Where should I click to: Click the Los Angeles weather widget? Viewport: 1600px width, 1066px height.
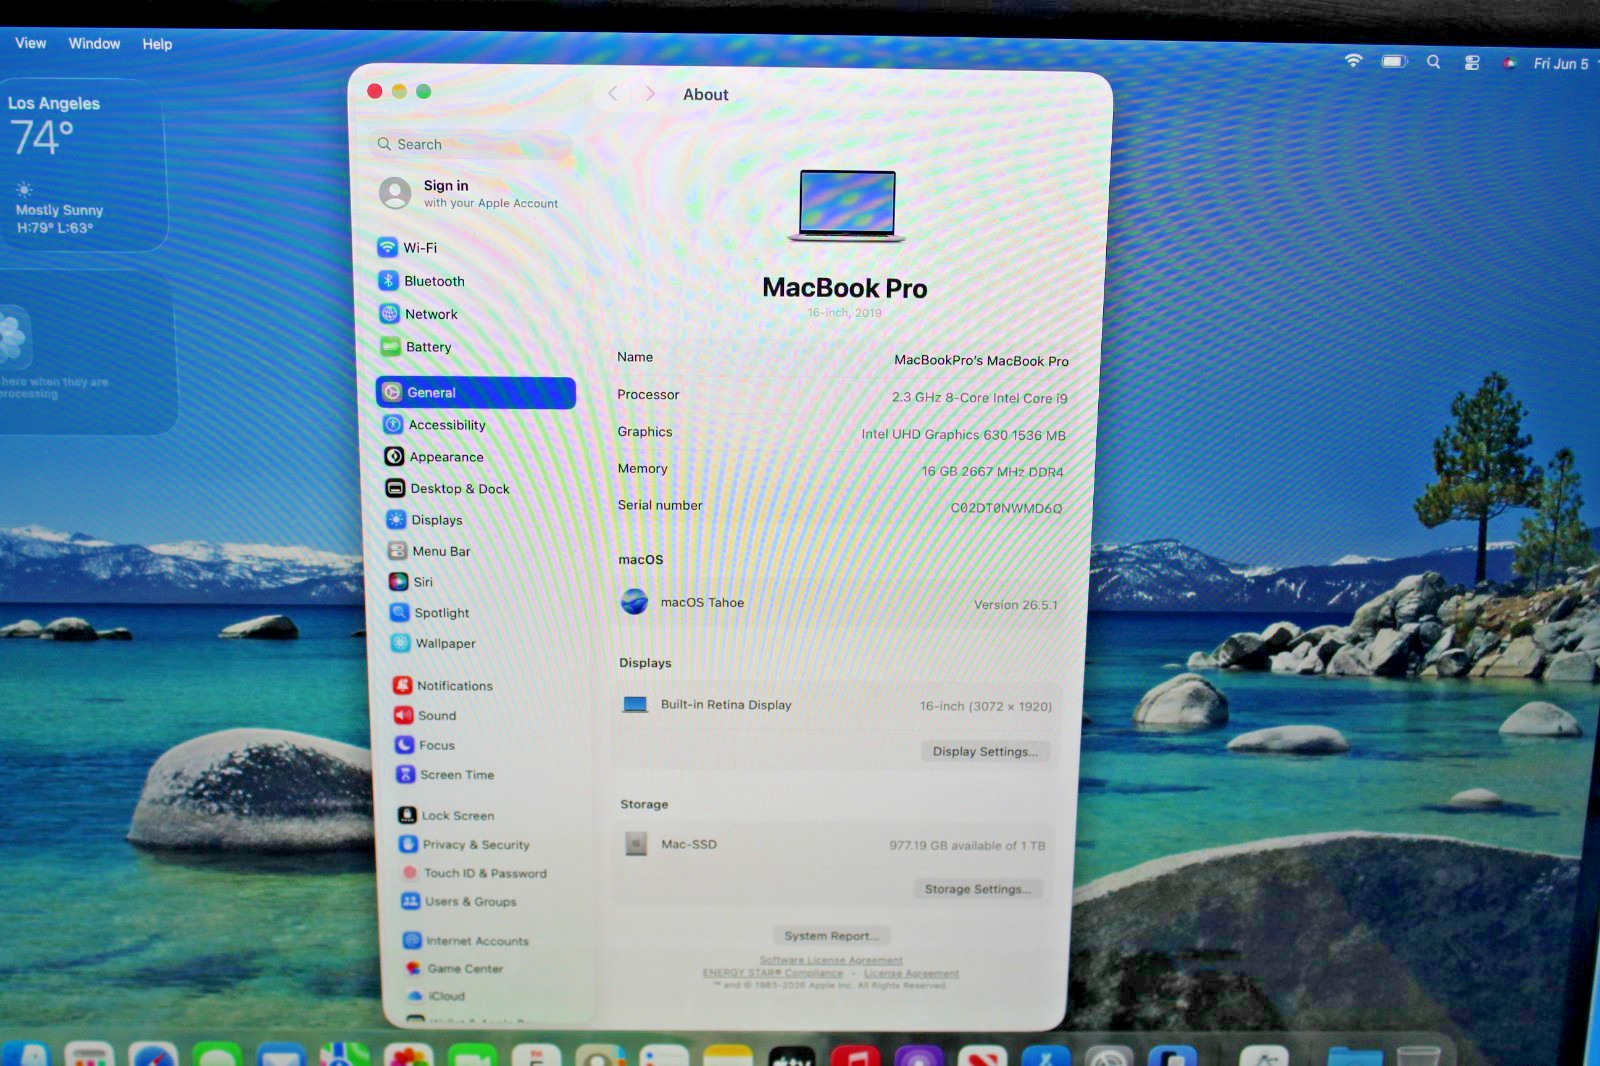click(83, 165)
